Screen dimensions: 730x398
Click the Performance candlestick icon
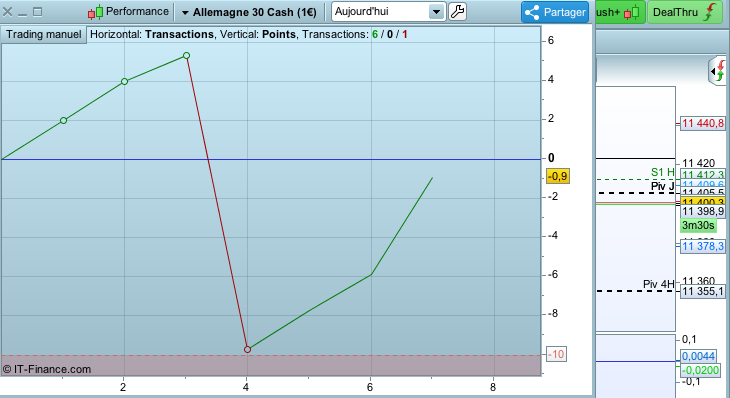tap(95, 12)
